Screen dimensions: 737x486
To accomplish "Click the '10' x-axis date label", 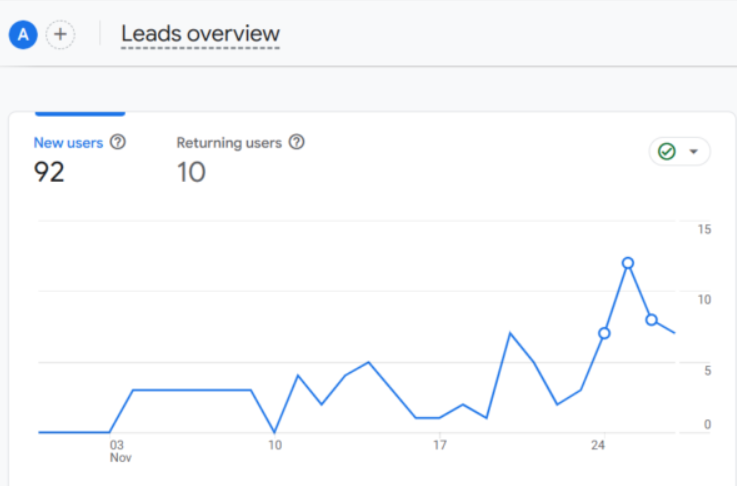I will (x=275, y=445).
